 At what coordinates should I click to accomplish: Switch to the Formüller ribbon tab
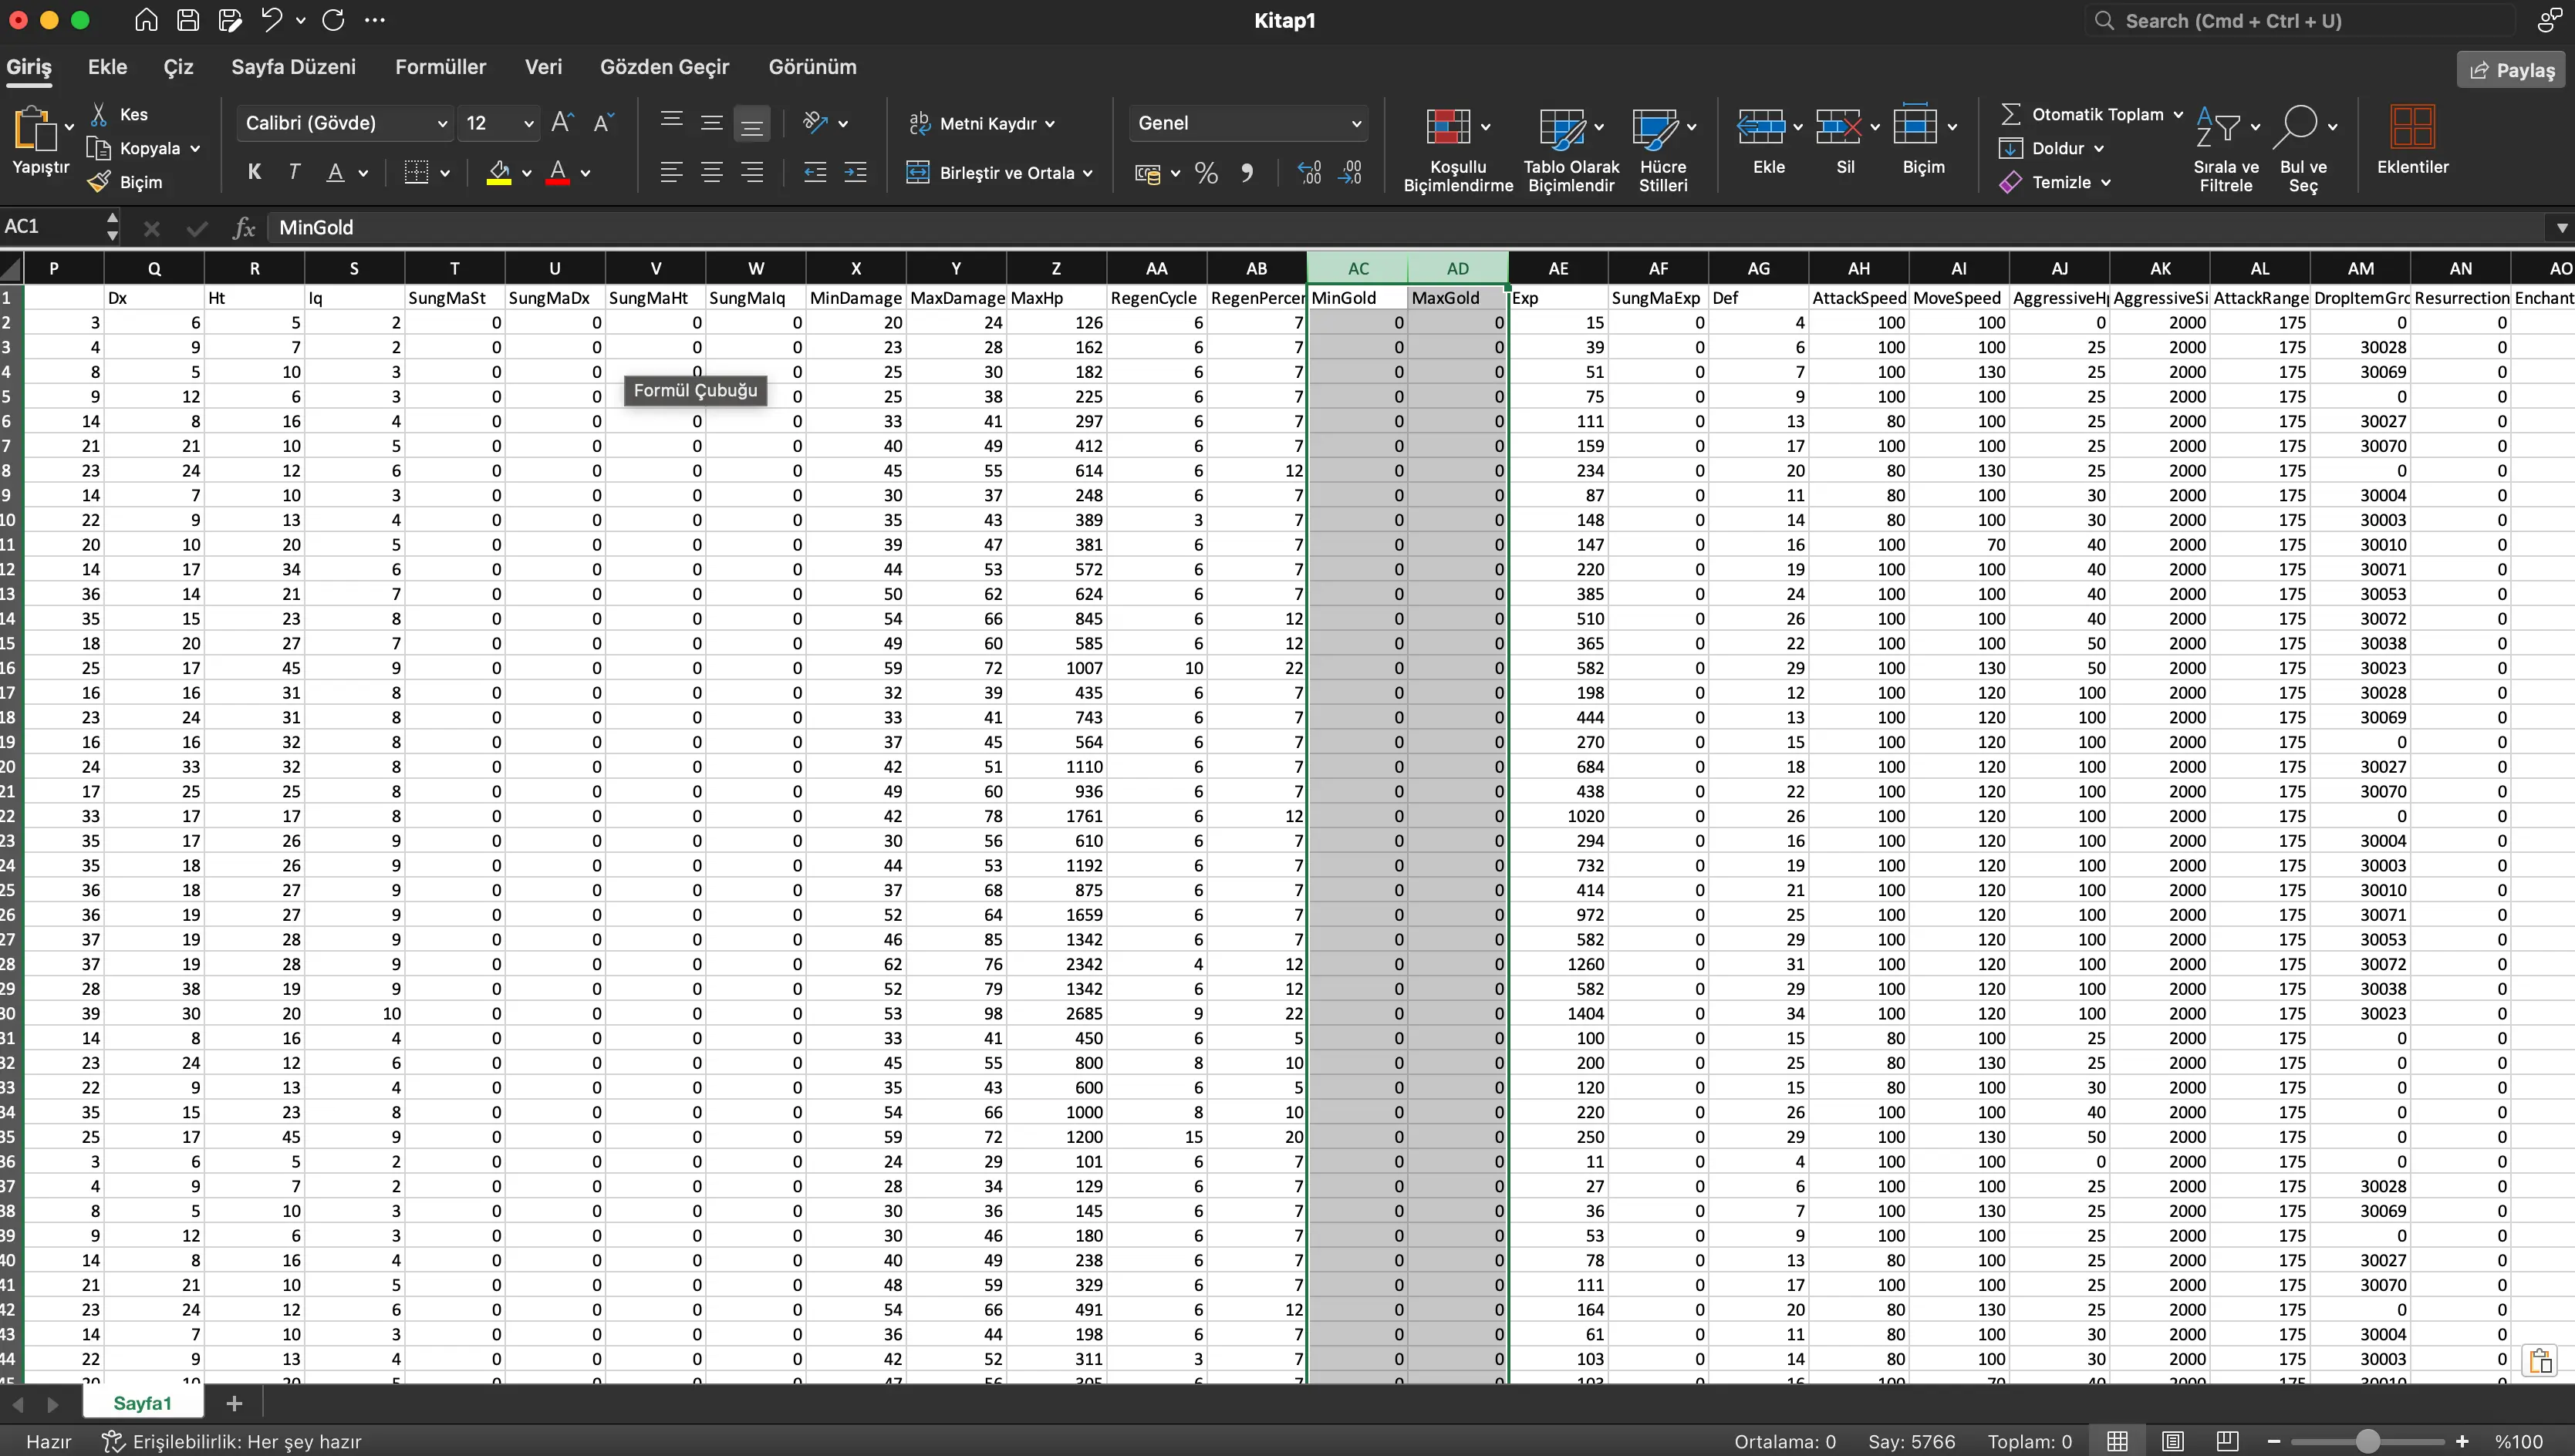coord(440,67)
